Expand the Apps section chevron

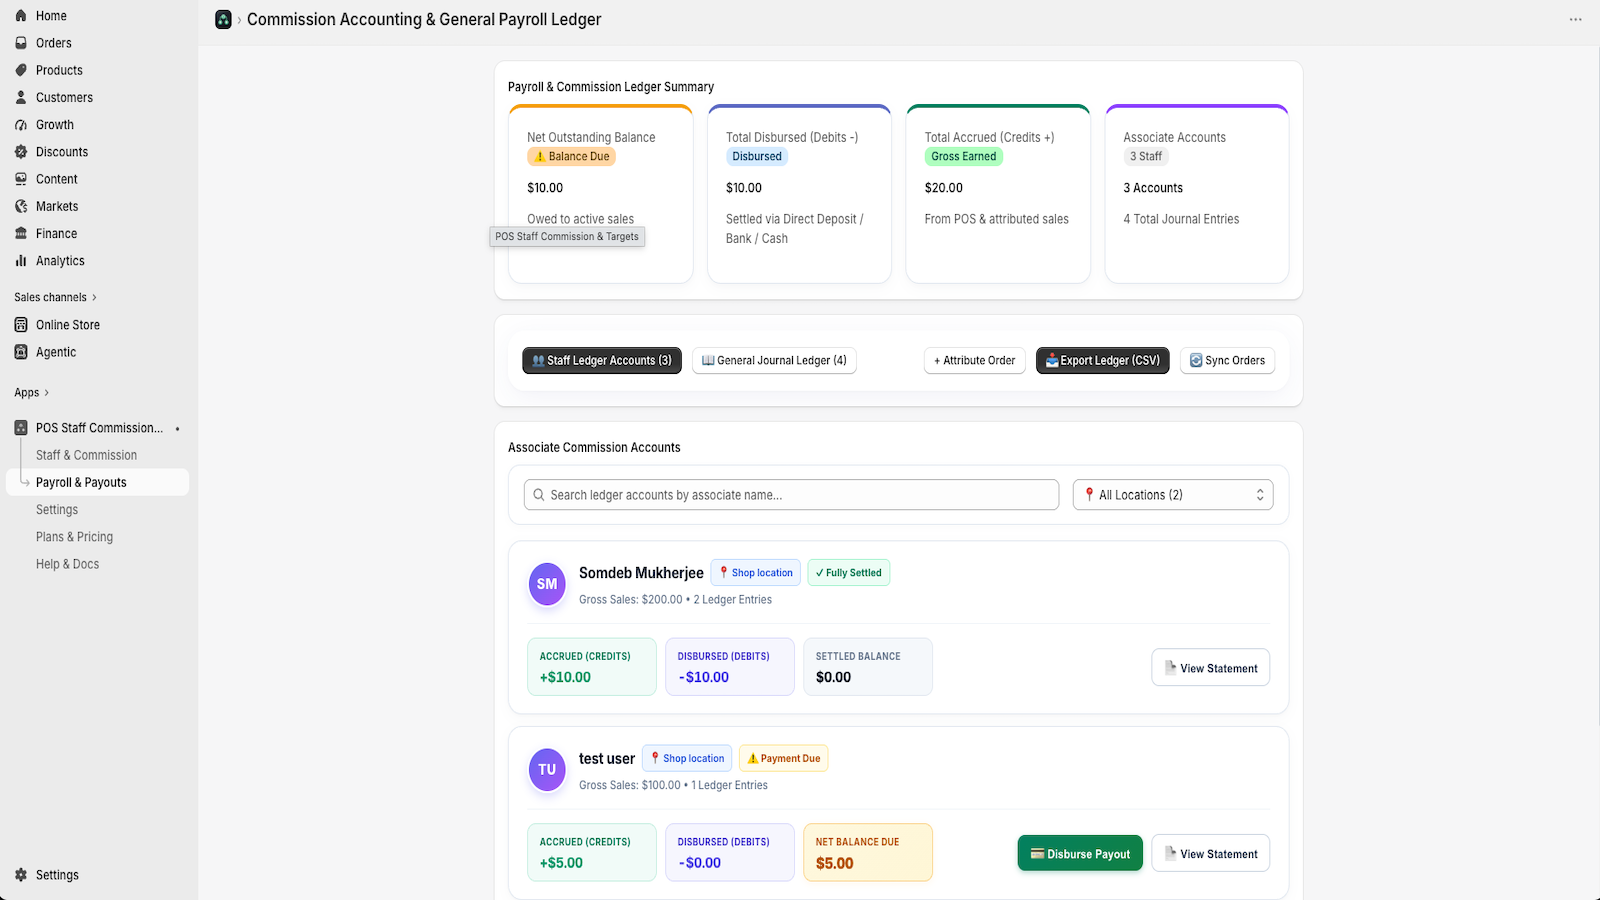pos(46,393)
